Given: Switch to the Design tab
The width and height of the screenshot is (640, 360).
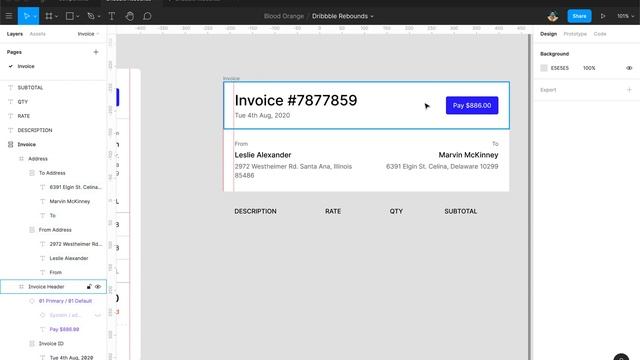Looking at the screenshot, I should [x=548, y=34].
